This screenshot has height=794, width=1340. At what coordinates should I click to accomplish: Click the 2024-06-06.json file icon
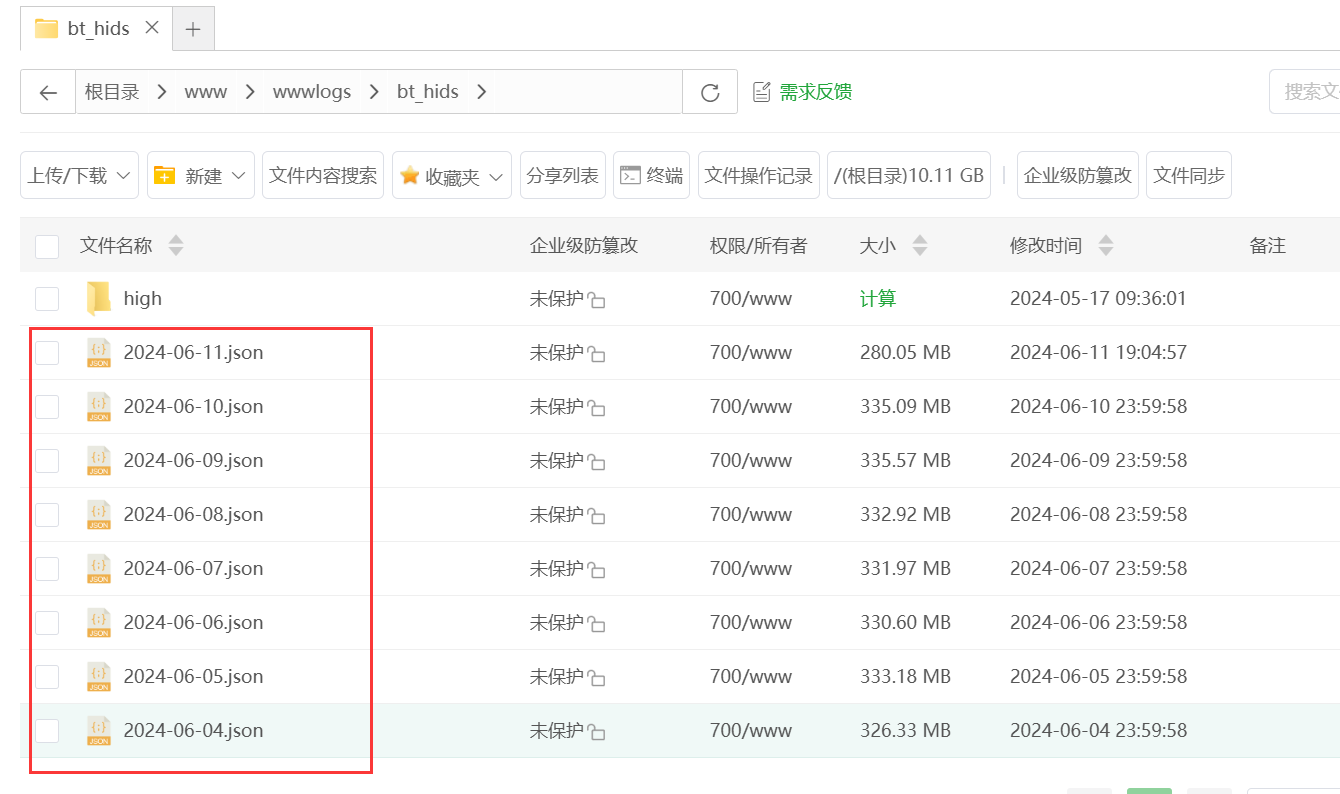99,622
